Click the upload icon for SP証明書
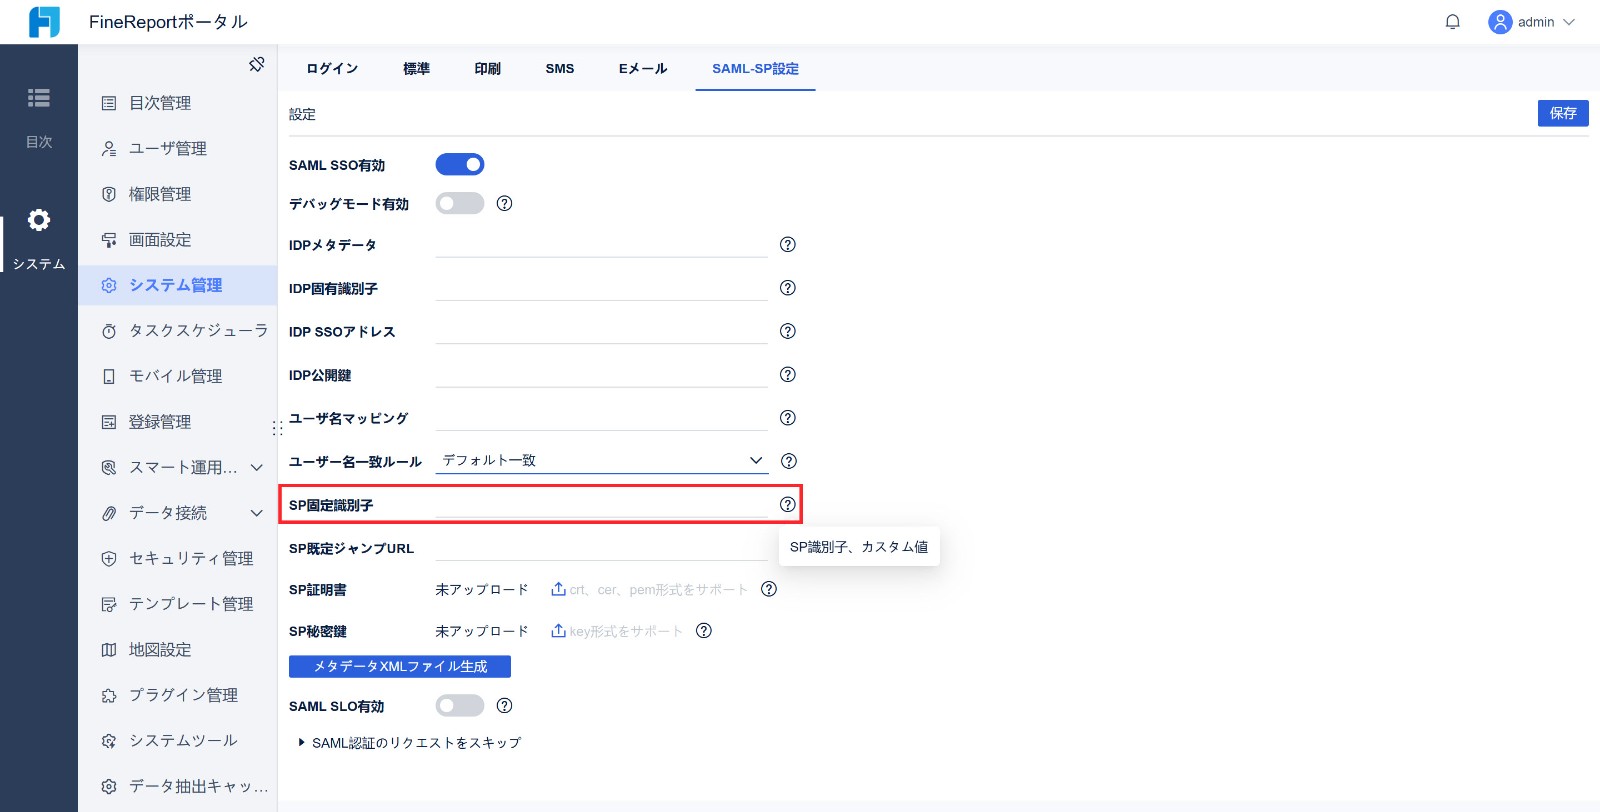 pyautogui.click(x=558, y=590)
